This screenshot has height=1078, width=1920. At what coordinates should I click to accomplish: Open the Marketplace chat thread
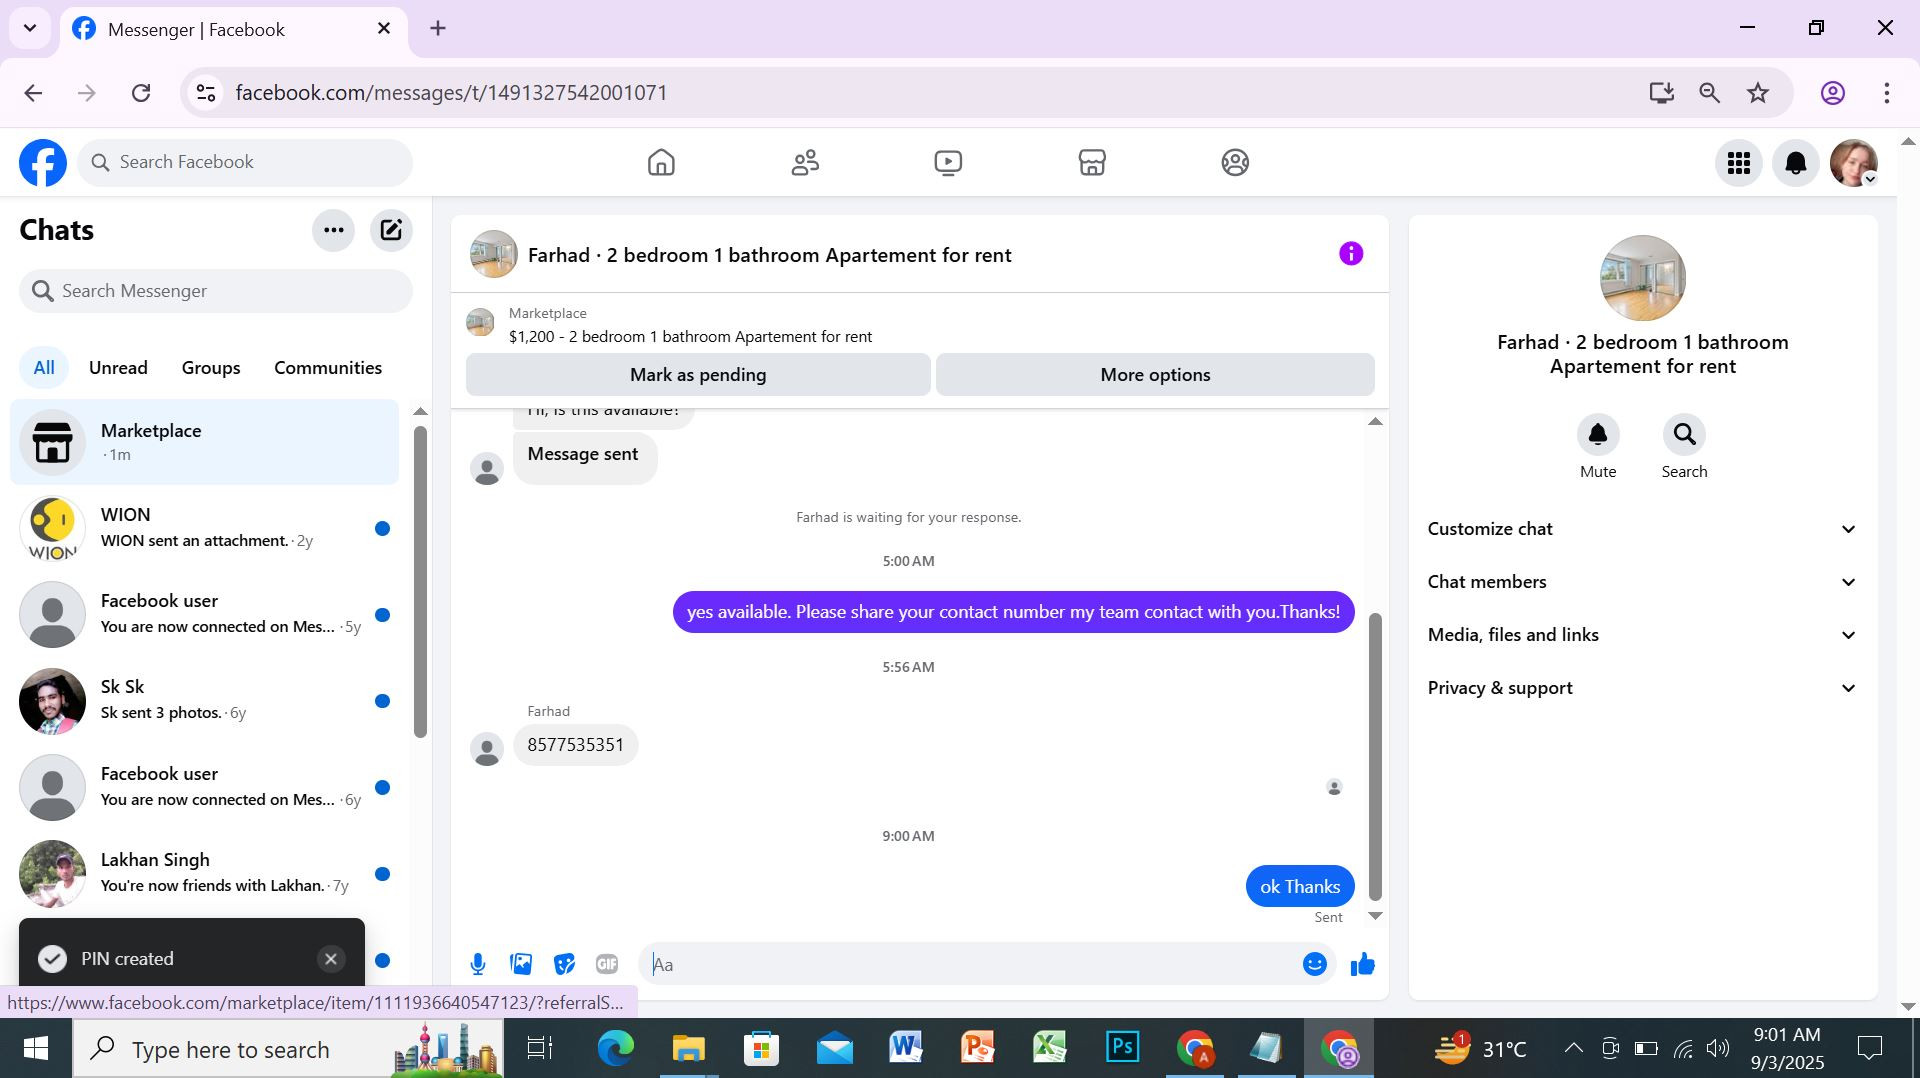(204, 442)
